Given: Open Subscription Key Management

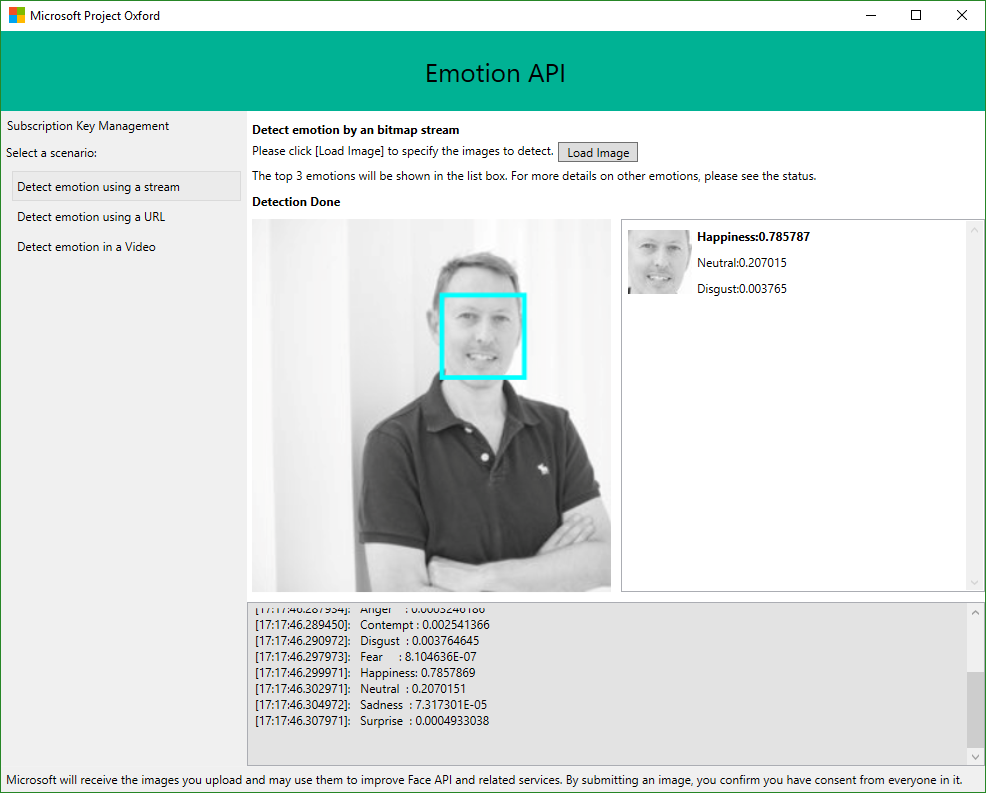Looking at the screenshot, I should pyautogui.click(x=88, y=126).
